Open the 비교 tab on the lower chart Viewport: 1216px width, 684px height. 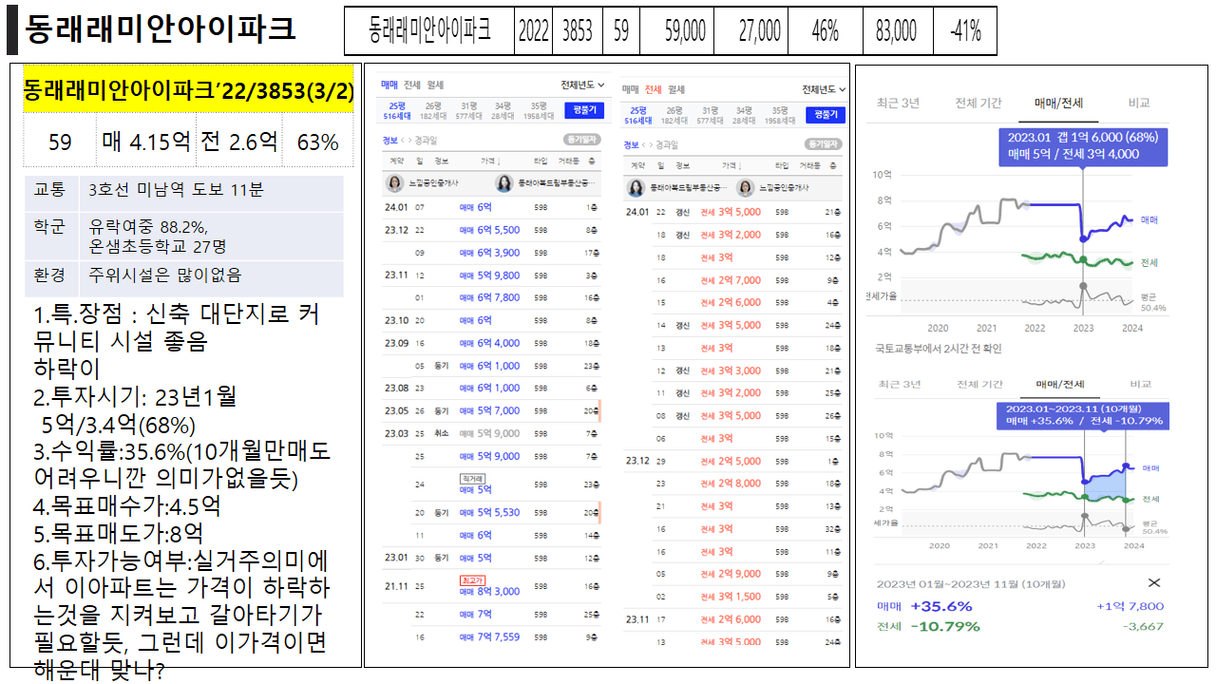point(1139,384)
